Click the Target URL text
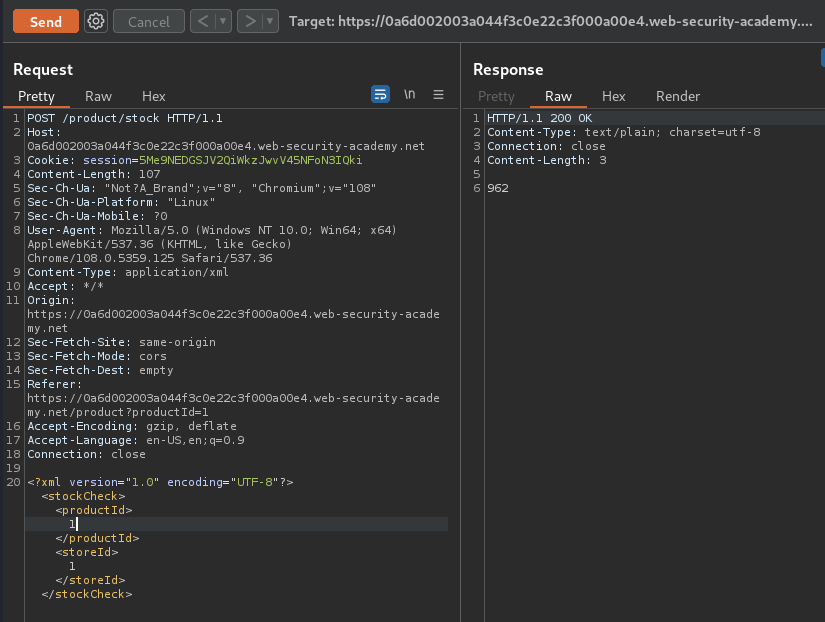Image resolution: width=825 pixels, height=622 pixels. click(x=551, y=22)
